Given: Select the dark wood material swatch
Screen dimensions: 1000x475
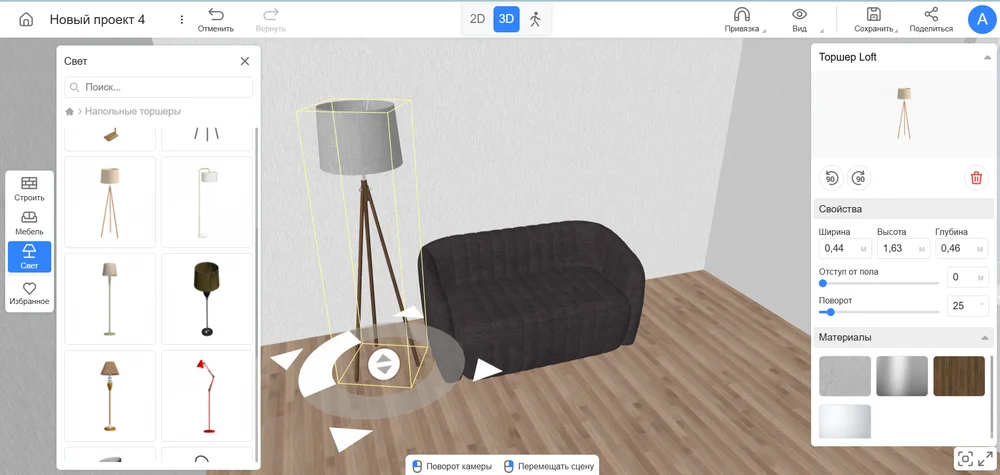Looking at the screenshot, I should pos(958,376).
